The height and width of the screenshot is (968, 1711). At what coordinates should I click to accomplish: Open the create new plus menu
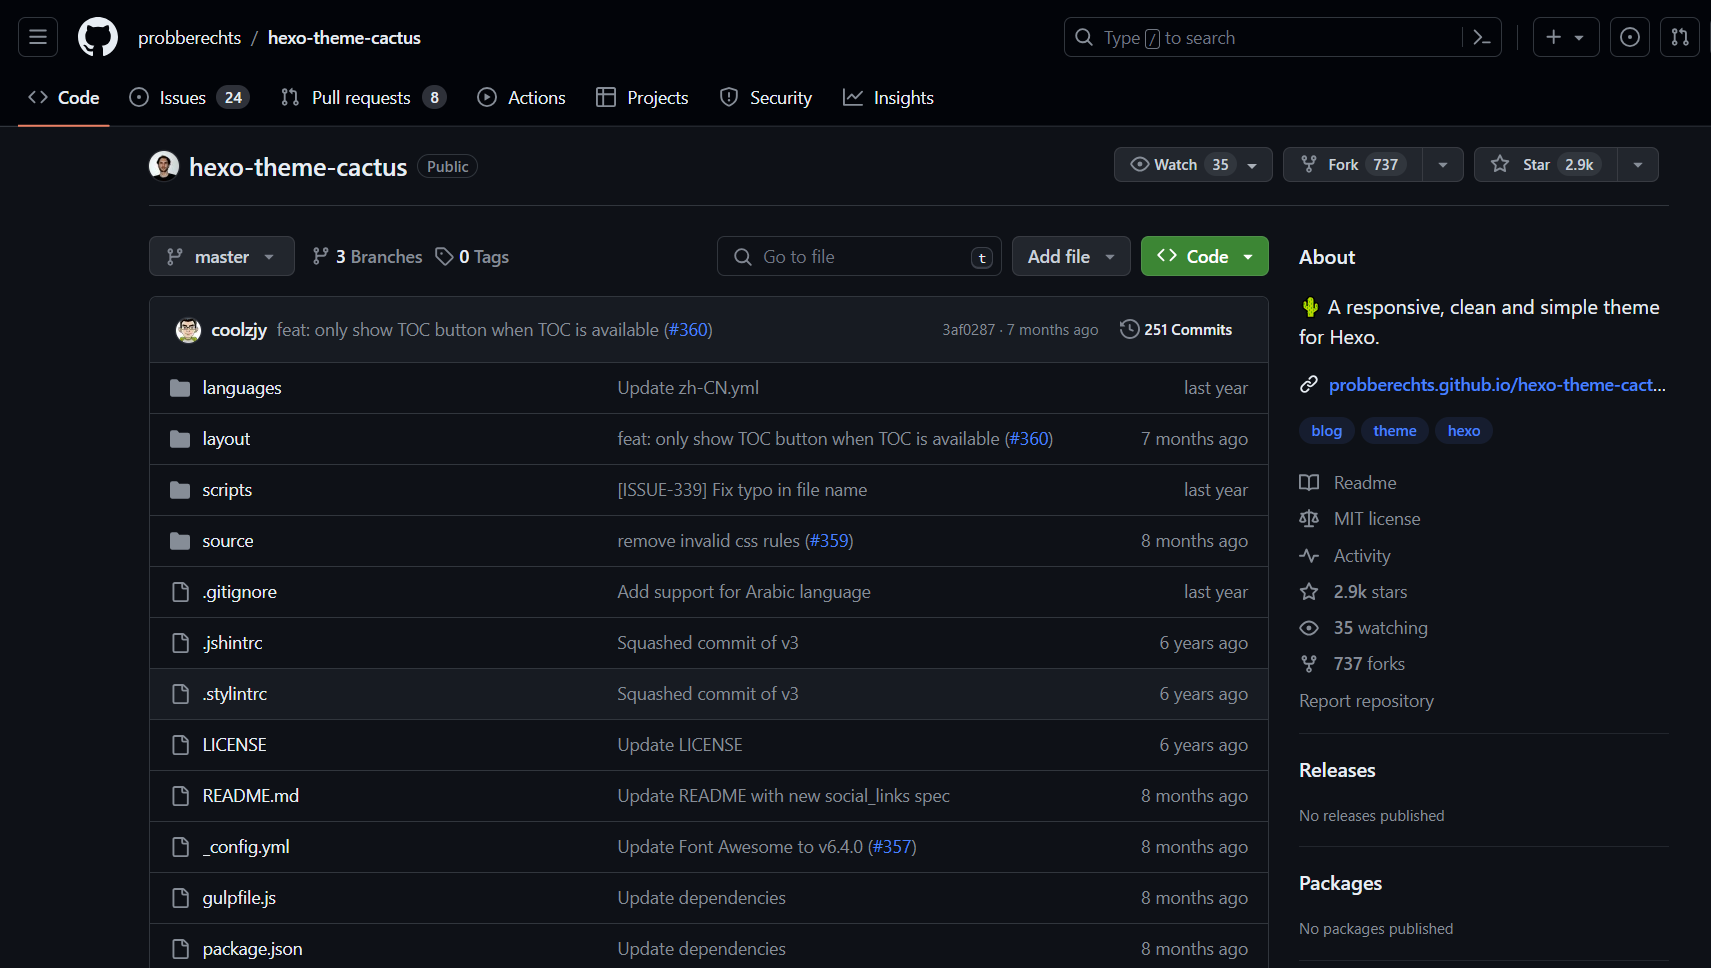coord(1566,37)
